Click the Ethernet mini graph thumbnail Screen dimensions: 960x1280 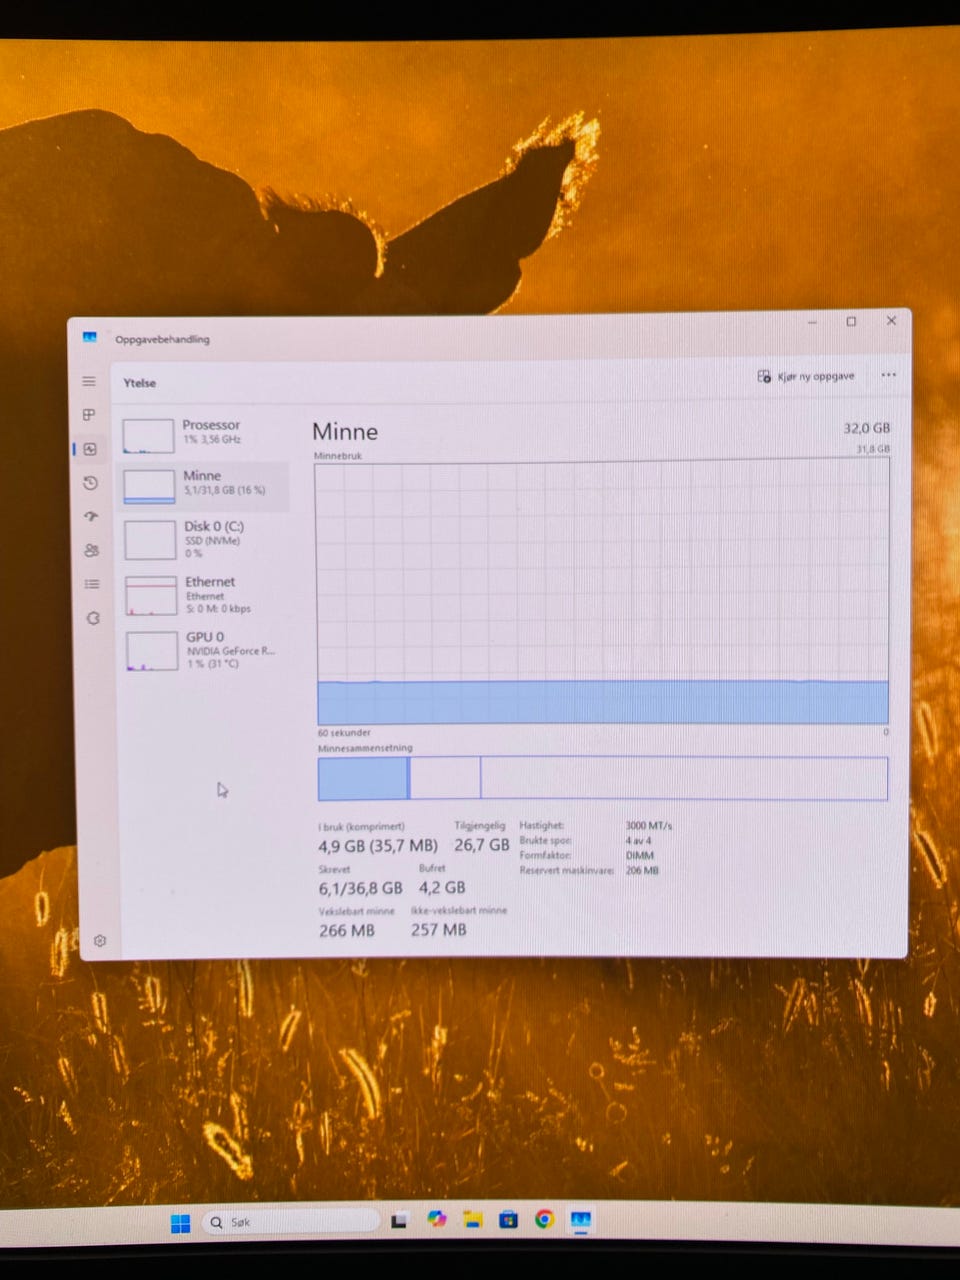pos(151,595)
